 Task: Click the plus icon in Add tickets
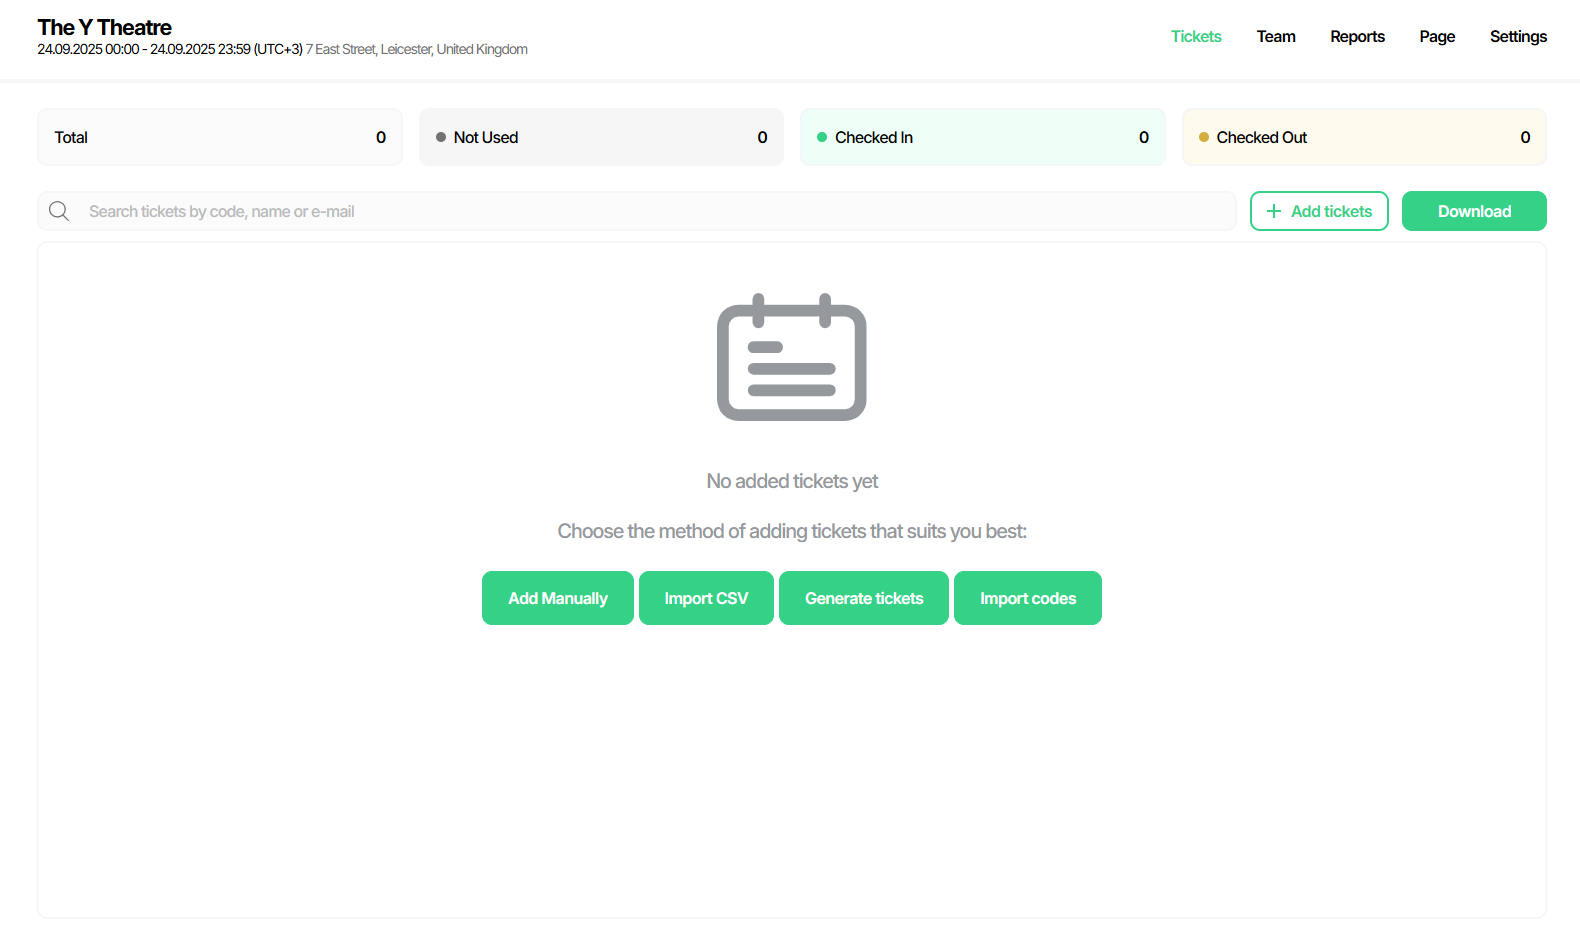click(1273, 211)
